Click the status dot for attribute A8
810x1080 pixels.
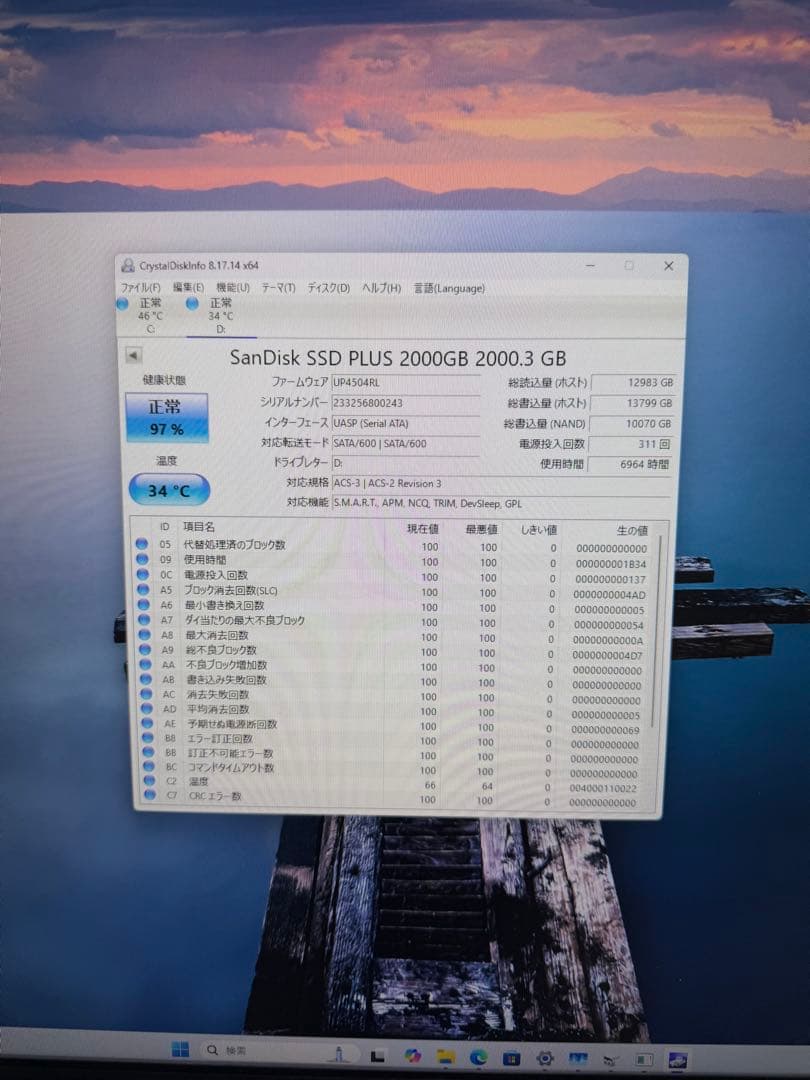point(144,634)
